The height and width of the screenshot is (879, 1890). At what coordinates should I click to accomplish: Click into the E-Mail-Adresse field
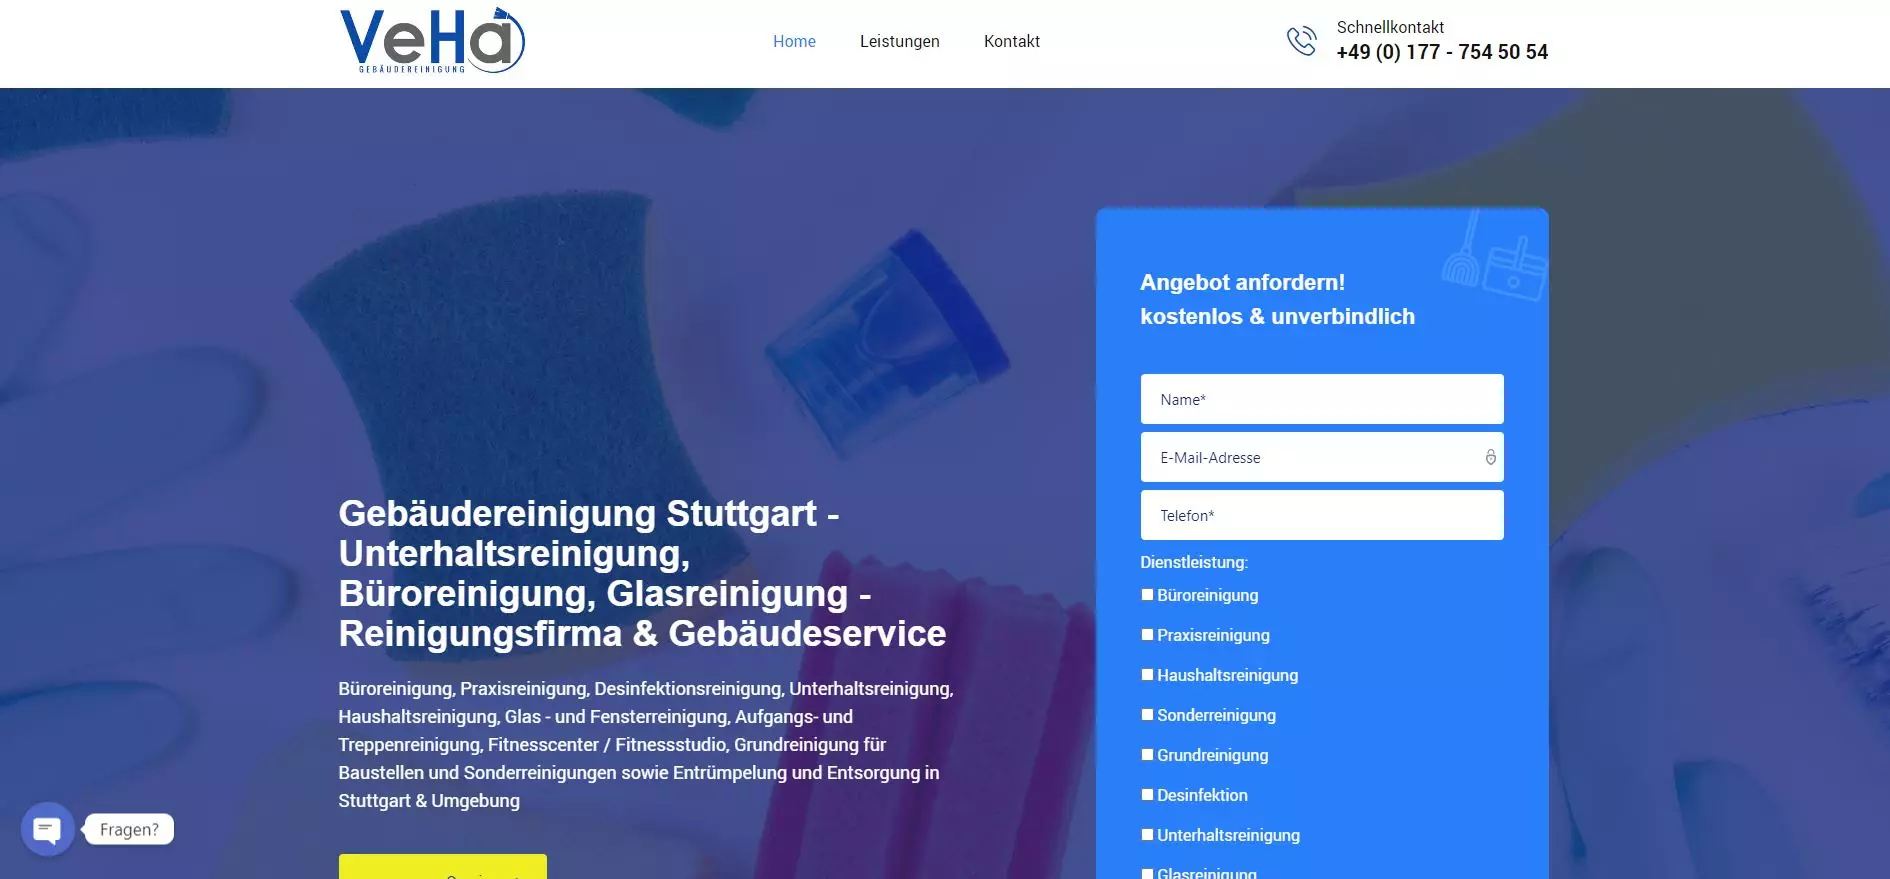(1322, 457)
